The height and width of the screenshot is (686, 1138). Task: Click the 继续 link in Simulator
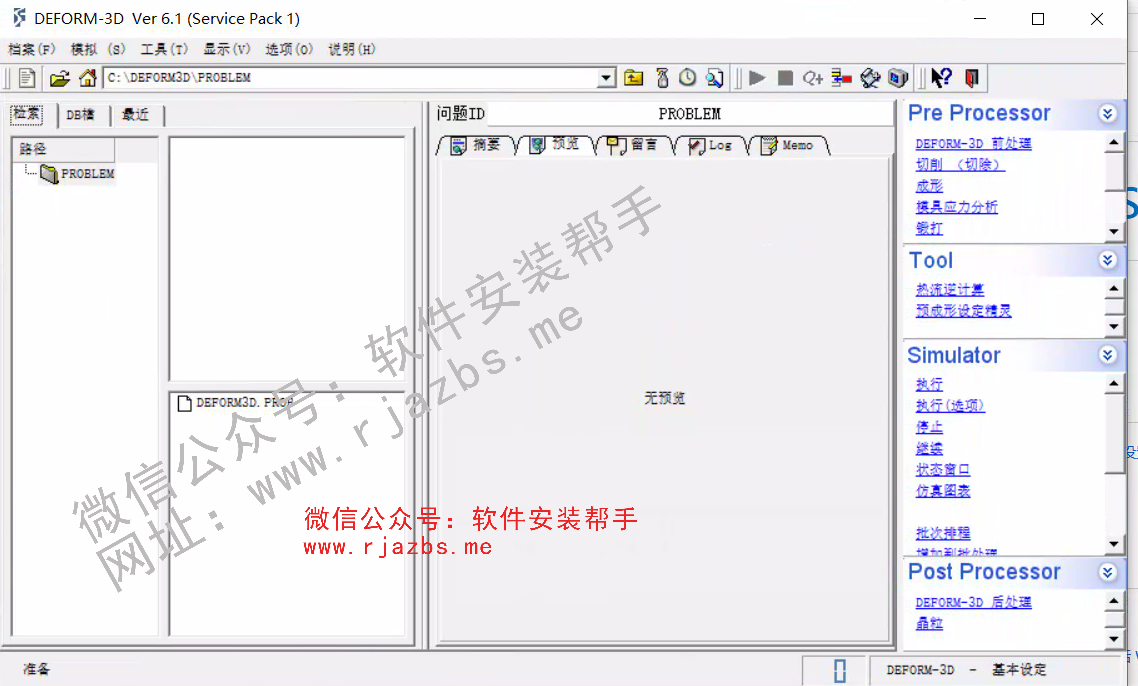[930, 448]
